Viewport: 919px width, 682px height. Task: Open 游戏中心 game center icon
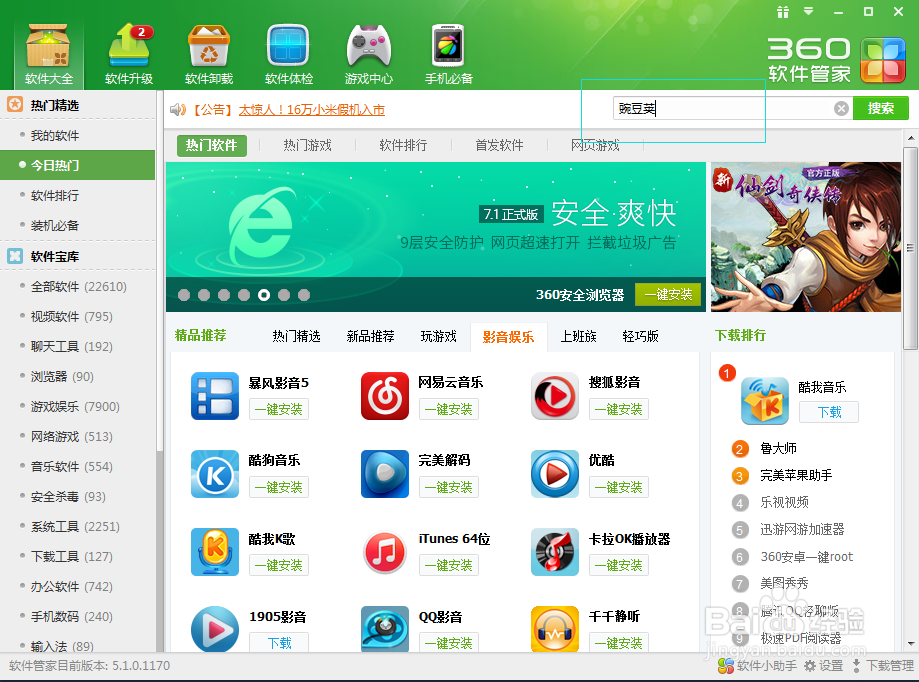pos(369,54)
